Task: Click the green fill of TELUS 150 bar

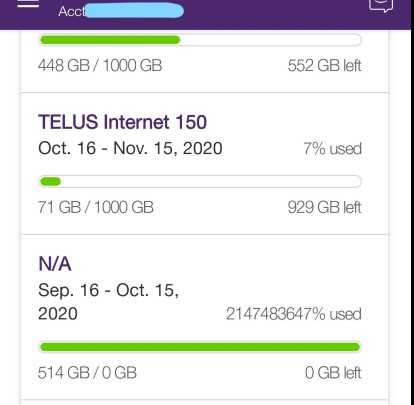Action: pyautogui.click(x=50, y=182)
